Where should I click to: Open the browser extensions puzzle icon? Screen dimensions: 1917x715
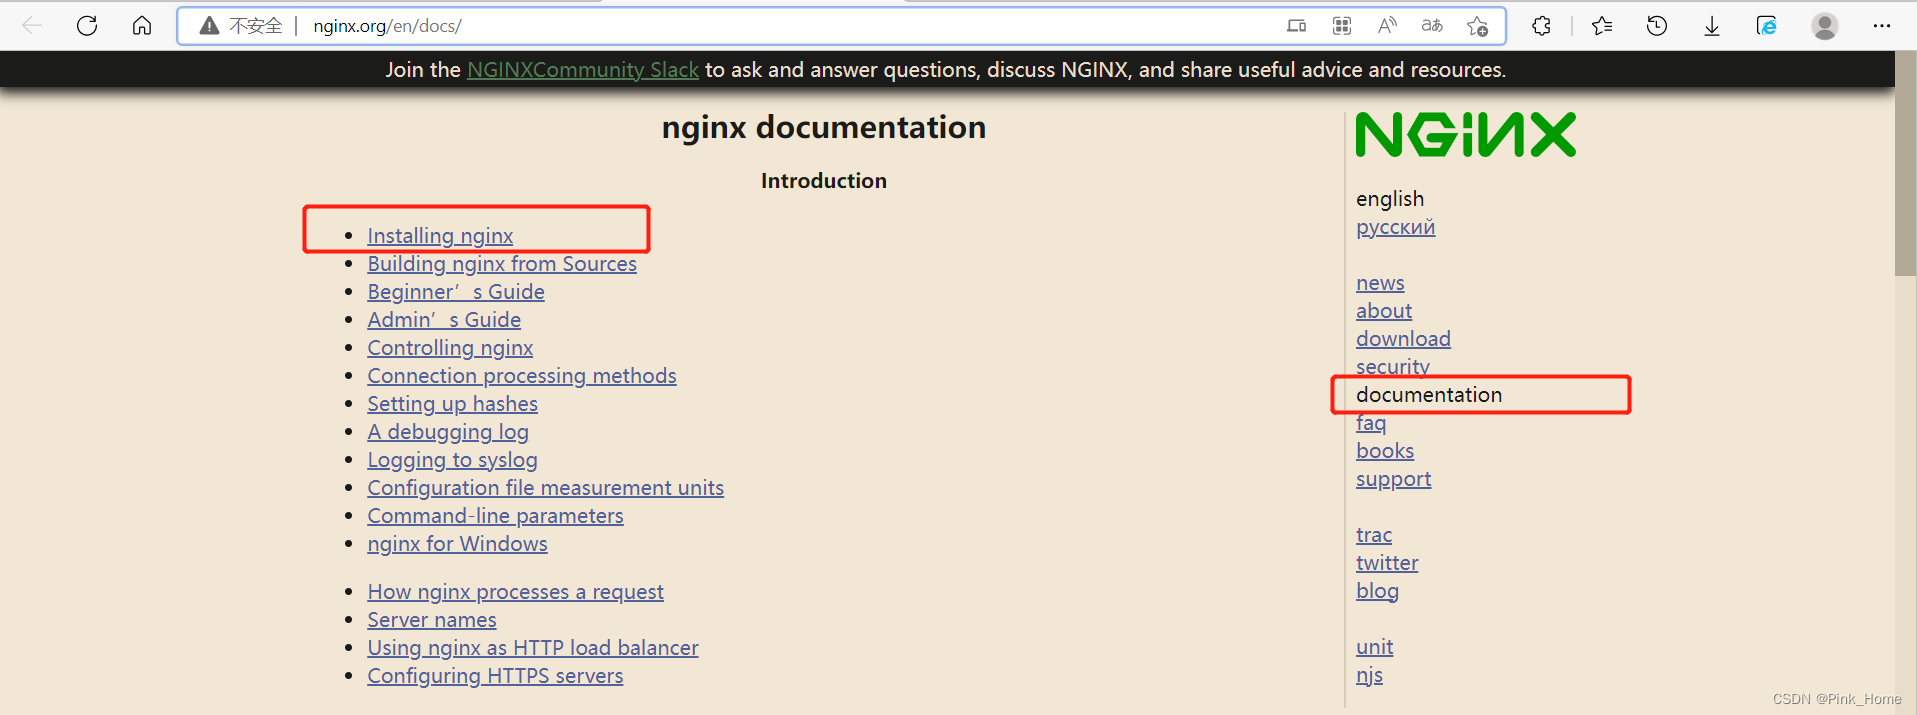pyautogui.click(x=1541, y=26)
